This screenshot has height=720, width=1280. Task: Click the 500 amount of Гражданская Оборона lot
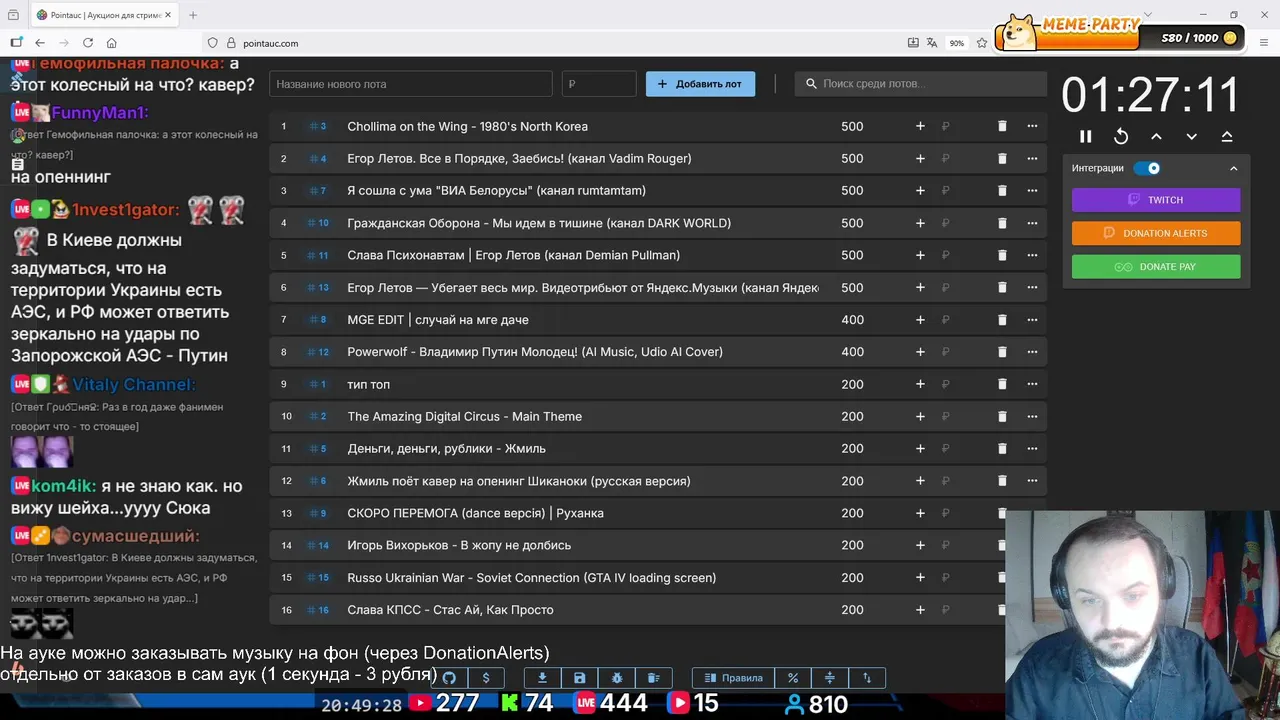[852, 223]
